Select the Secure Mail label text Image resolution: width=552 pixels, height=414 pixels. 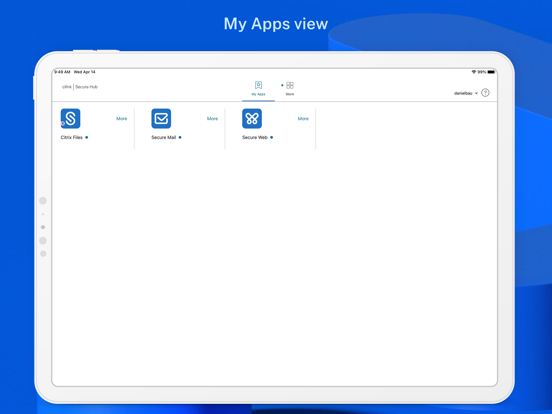click(164, 137)
